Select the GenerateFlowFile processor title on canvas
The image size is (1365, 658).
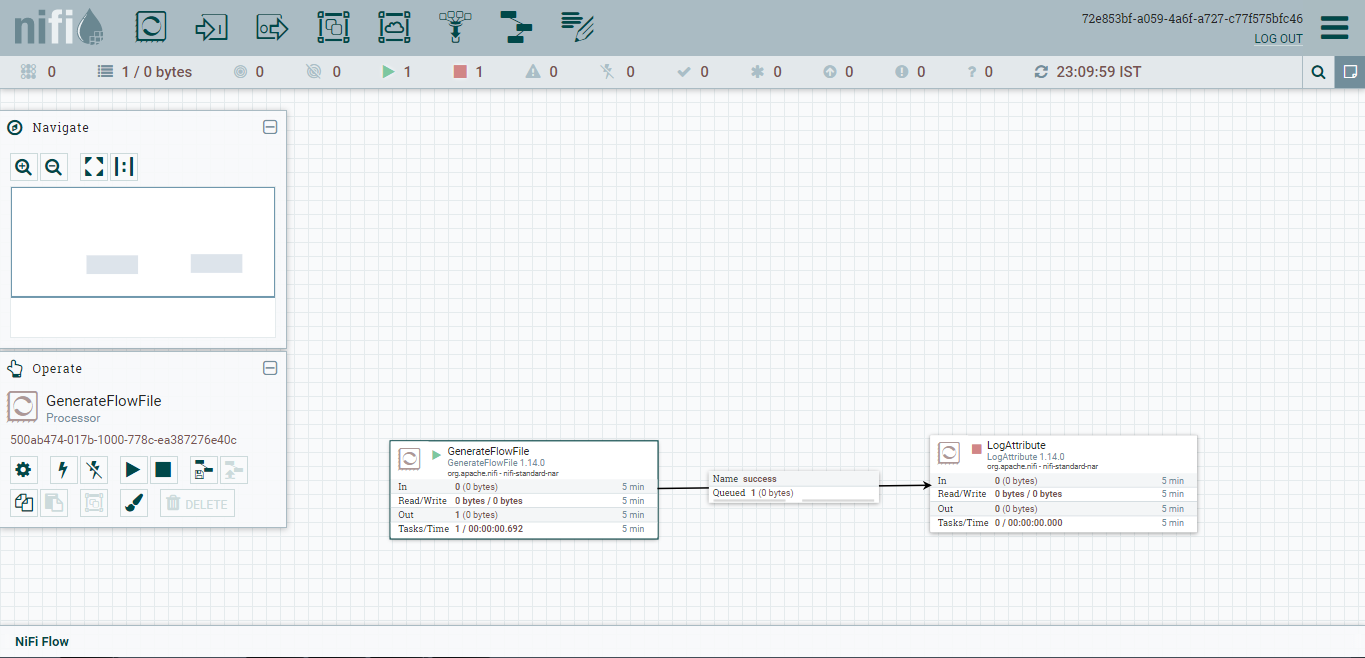click(x=488, y=451)
